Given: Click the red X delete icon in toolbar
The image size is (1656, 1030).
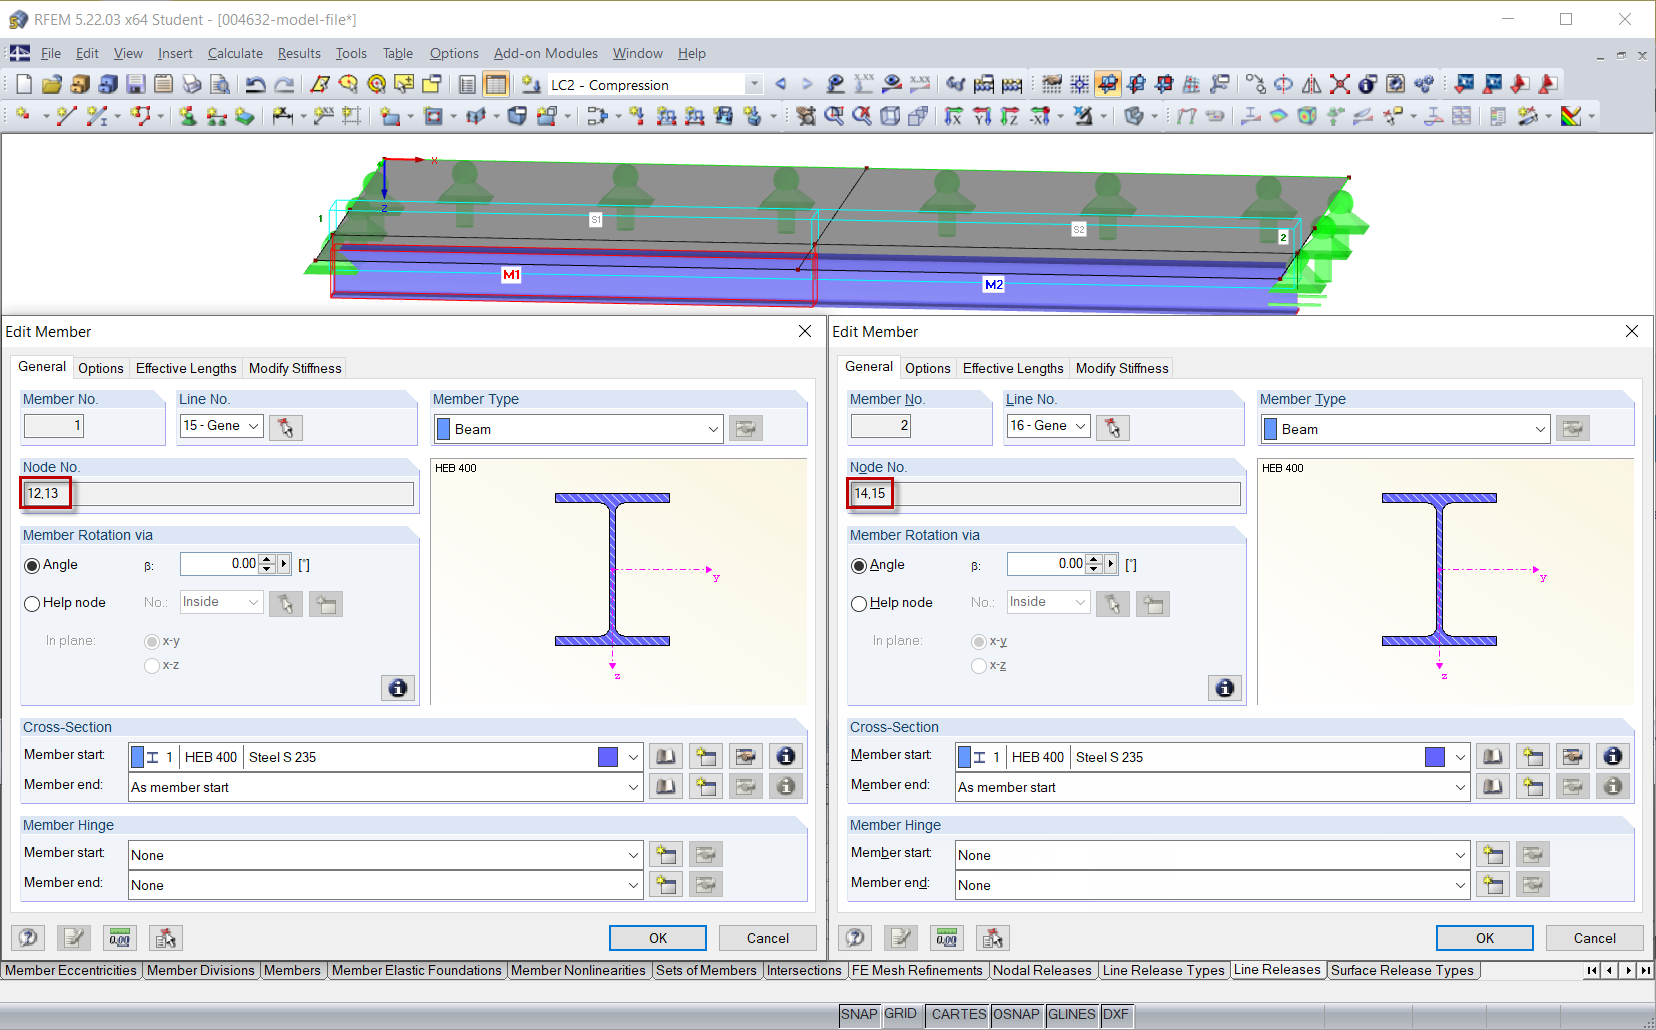Looking at the screenshot, I should pos(1339,85).
